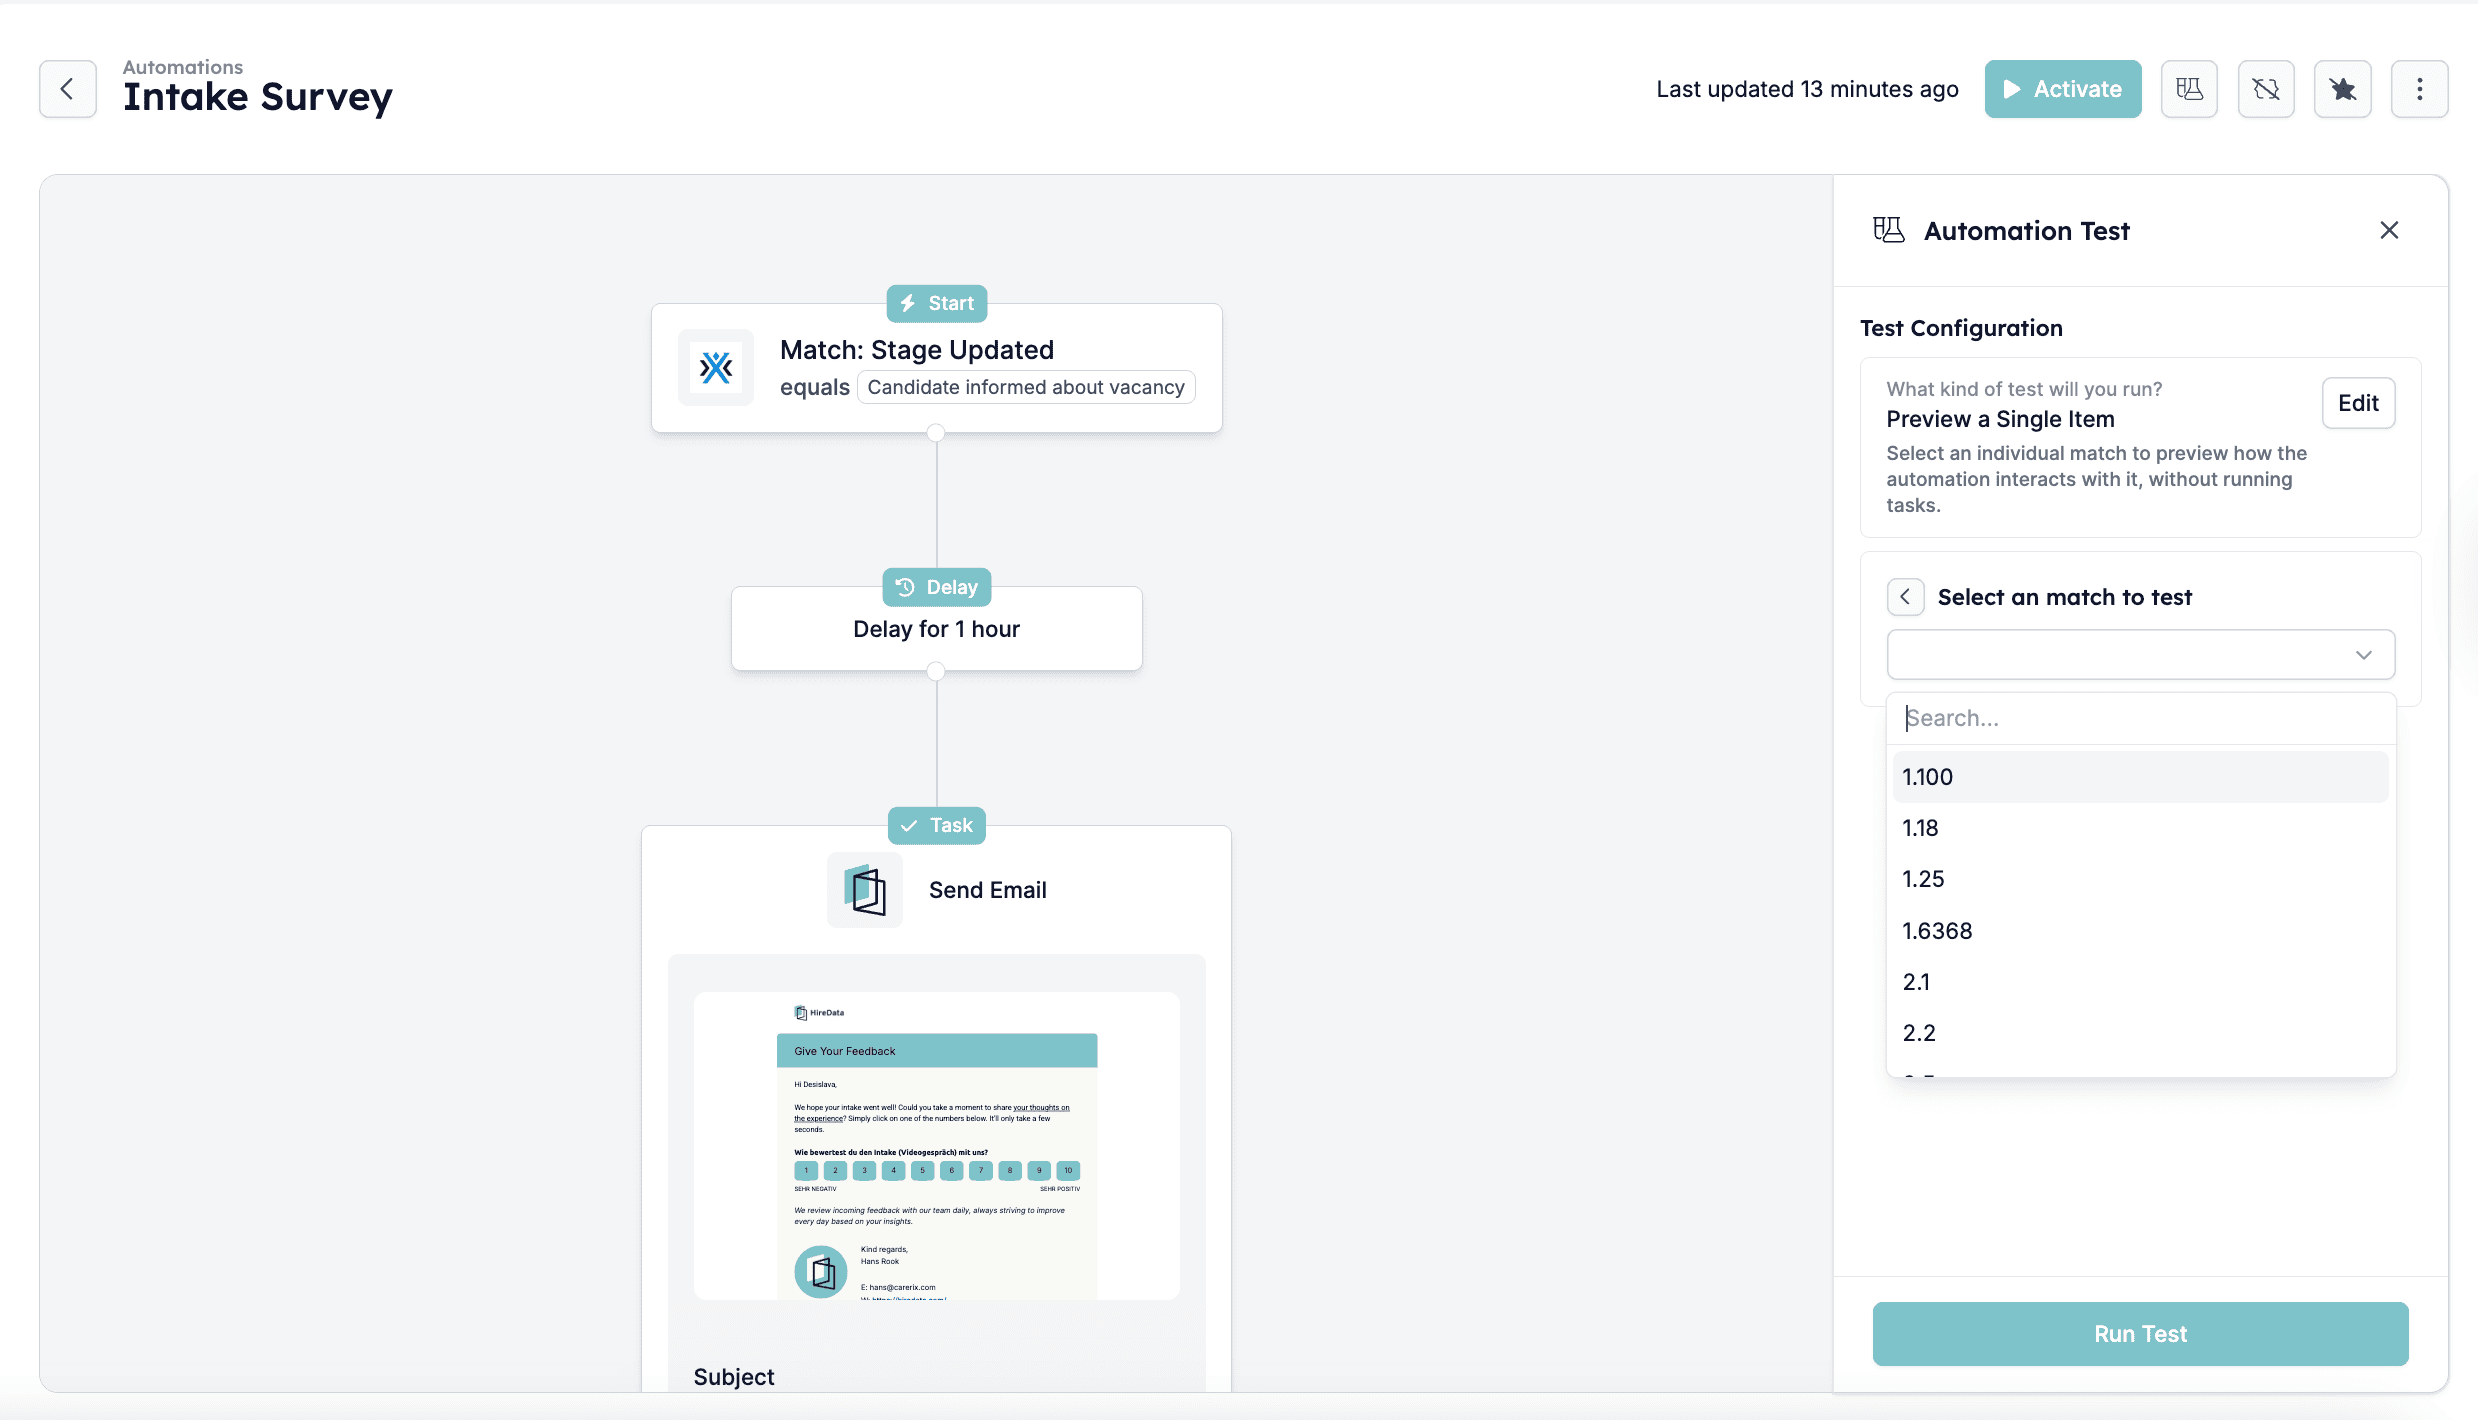The height and width of the screenshot is (1420, 2478).
Task: Click the Last updated 13 minutes ago text
Action: point(1807,89)
